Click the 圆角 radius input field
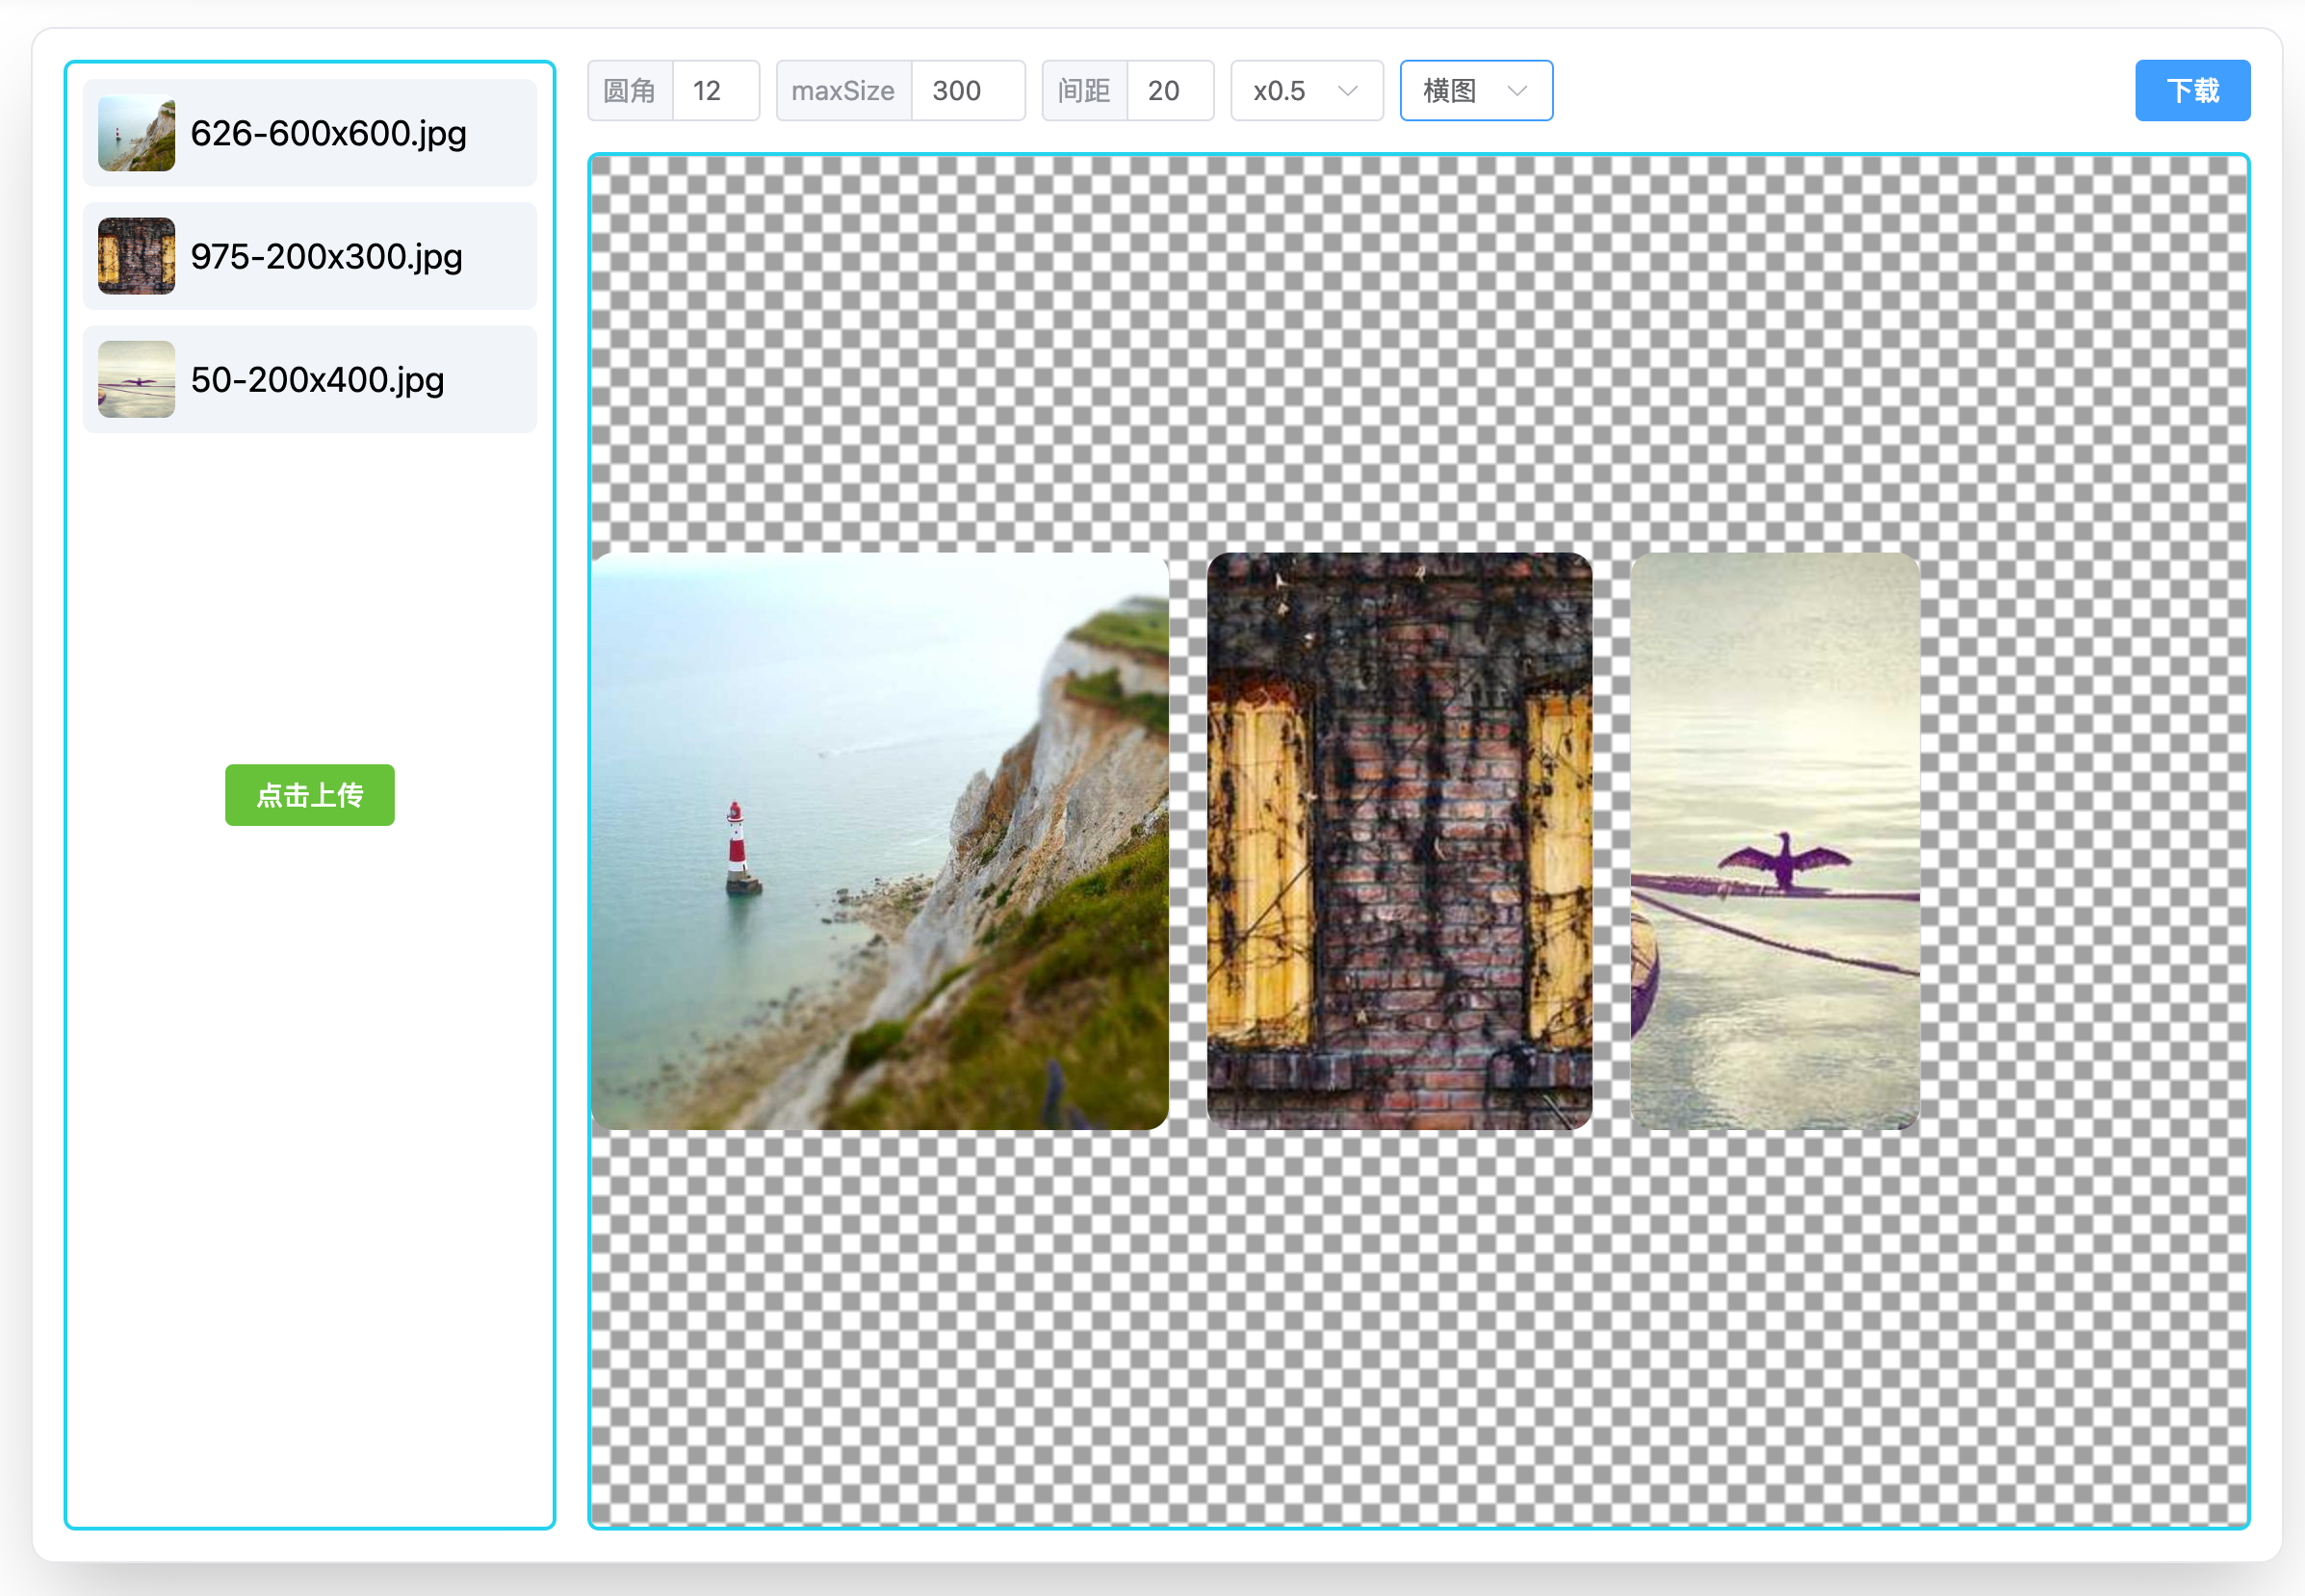This screenshot has width=2305, height=1596. pos(716,91)
